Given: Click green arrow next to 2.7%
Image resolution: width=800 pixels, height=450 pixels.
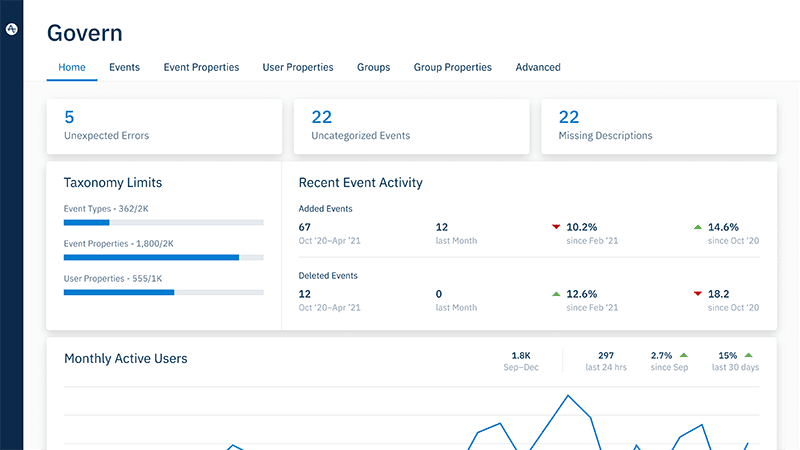Looking at the screenshot, I should tap(684, 355).
